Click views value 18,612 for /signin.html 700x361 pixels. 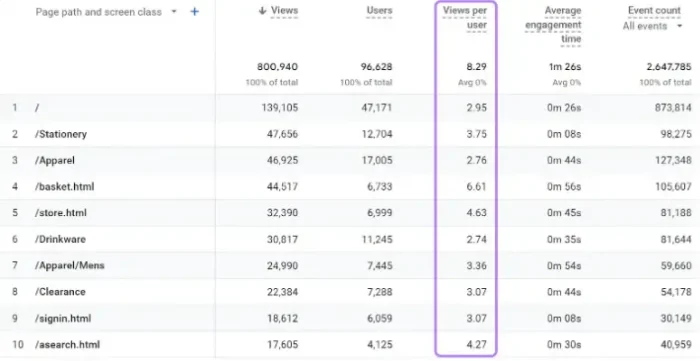[x=282, y=318]
